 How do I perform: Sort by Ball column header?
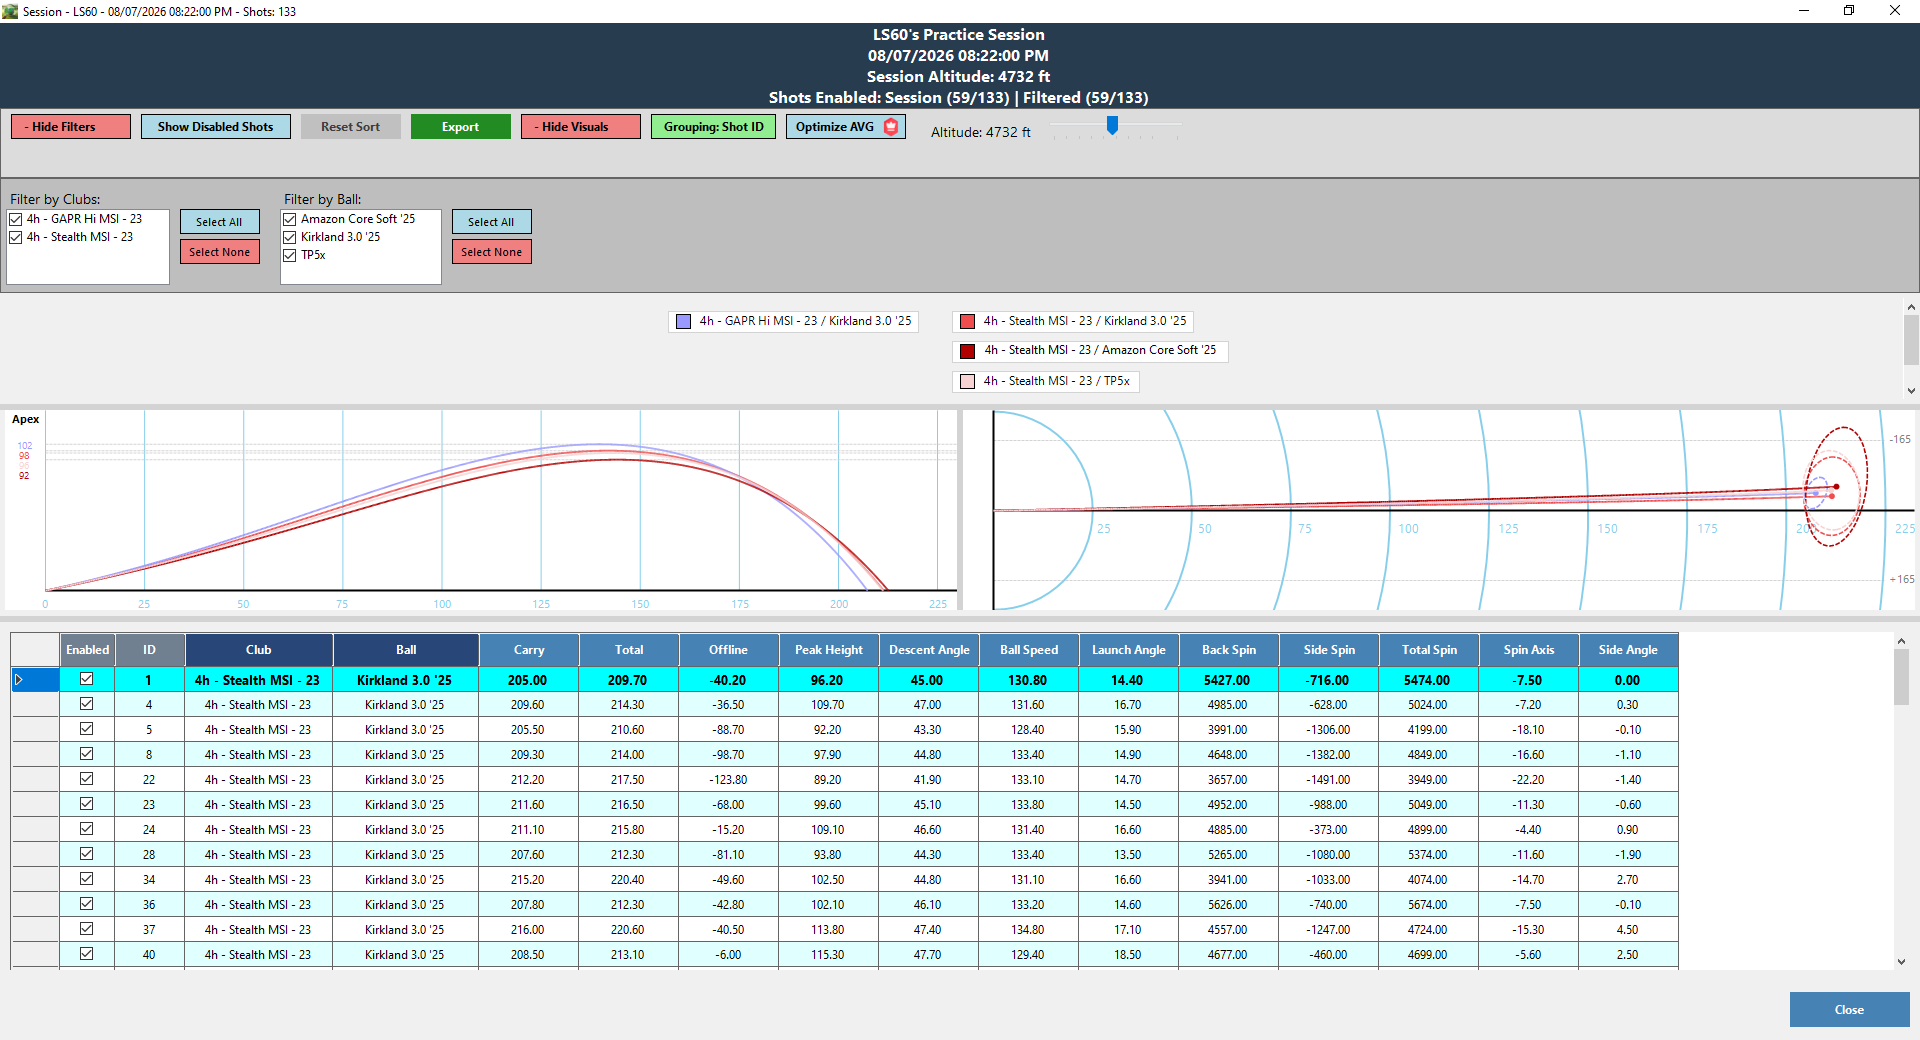point(406,650)
